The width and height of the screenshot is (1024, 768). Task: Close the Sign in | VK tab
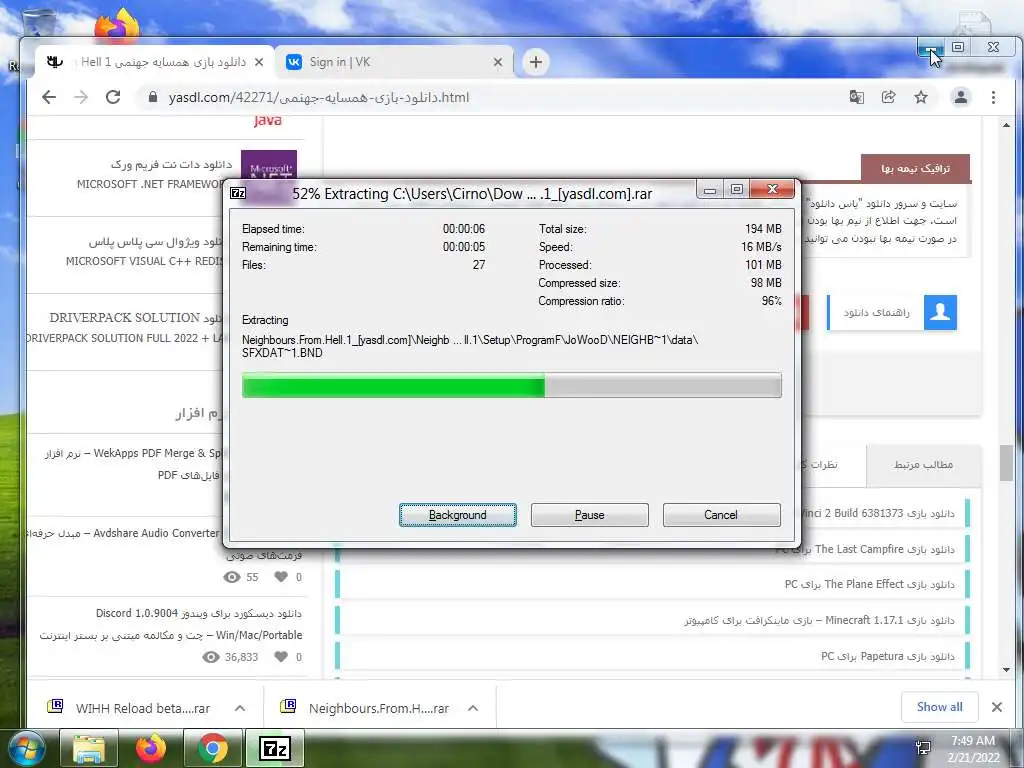498,62
